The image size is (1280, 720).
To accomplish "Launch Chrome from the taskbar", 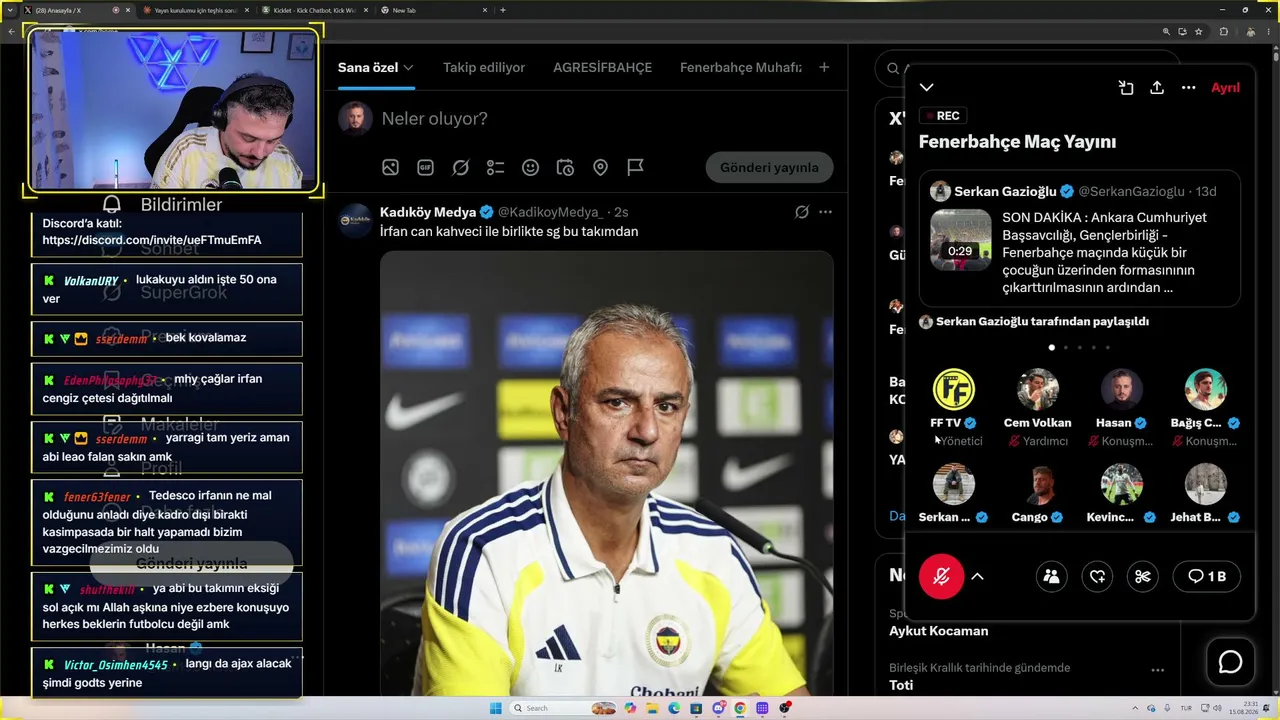I will 740,708.
